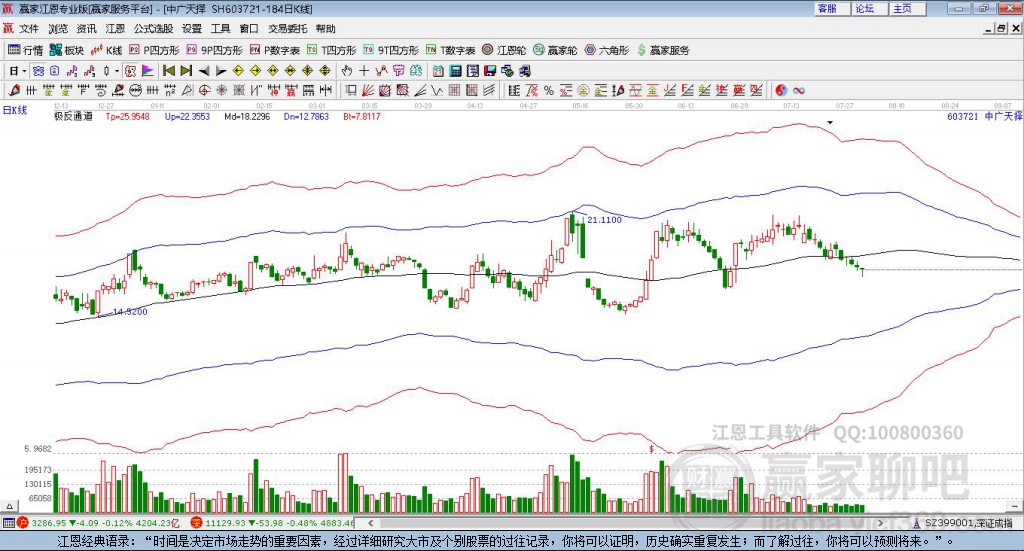1024x551 pixels.
Task: Click the black right arrow icon
Action: pyautogui.click(x=221, y=71)
